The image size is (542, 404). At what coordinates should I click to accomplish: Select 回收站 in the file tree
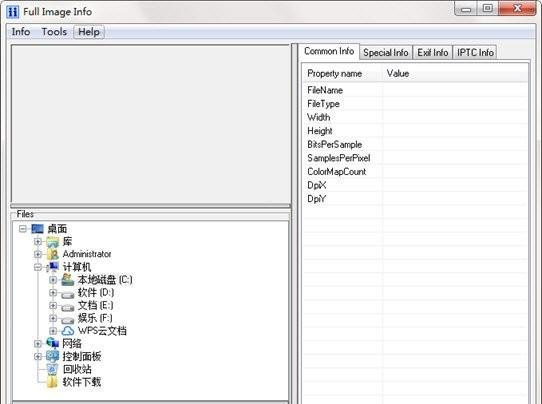click(x=77, y=369)
